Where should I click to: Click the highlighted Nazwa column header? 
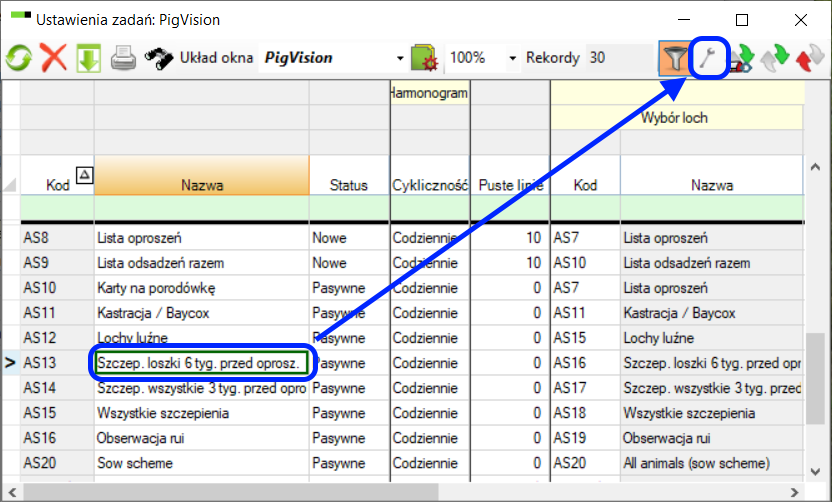click(202, 176)
